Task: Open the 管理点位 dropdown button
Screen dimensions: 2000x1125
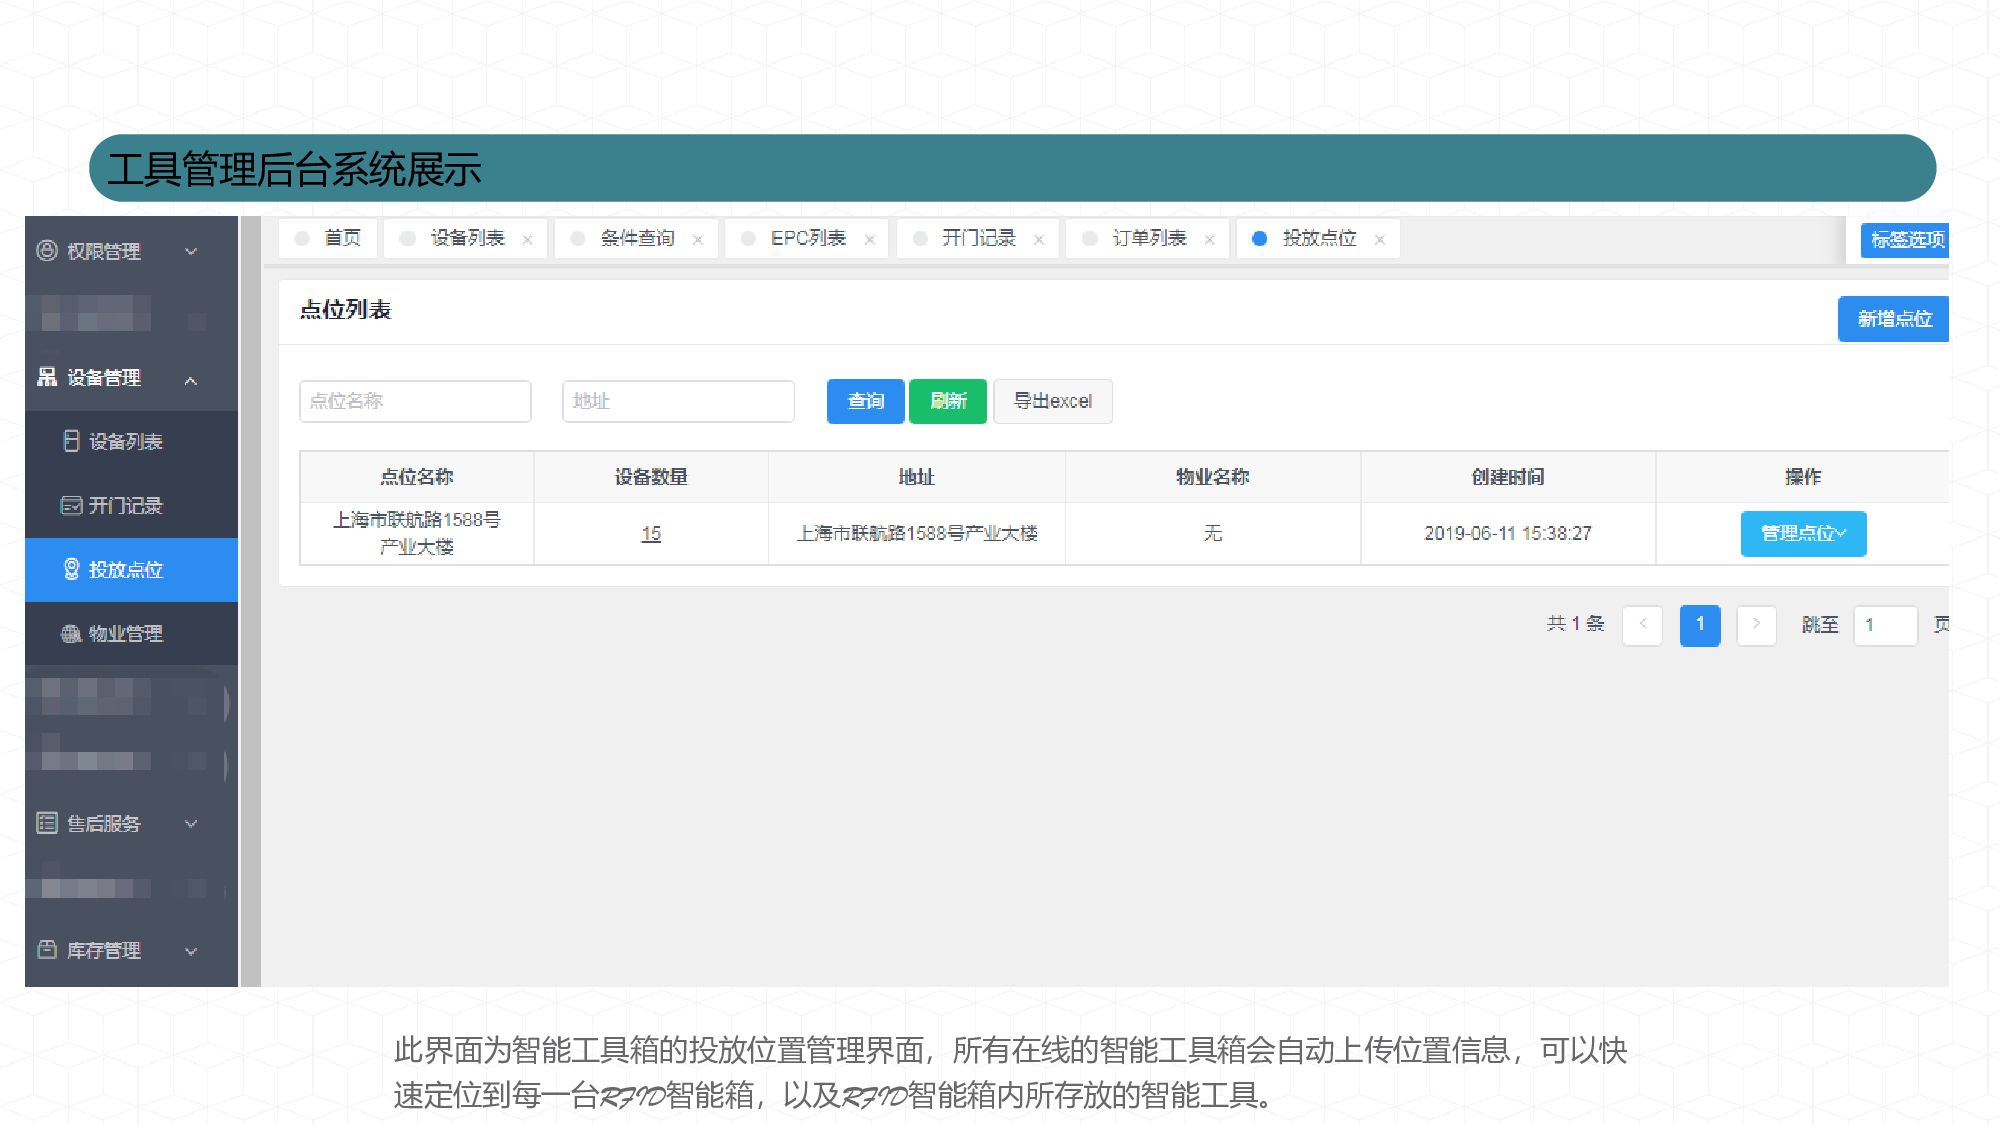Action: click(x=1803, y=533)
